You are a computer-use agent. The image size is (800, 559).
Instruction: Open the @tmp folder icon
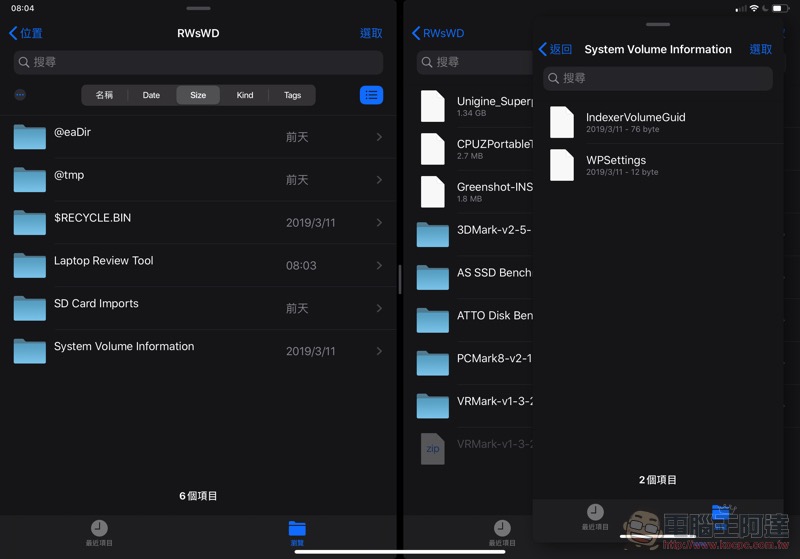coord(30,180)
